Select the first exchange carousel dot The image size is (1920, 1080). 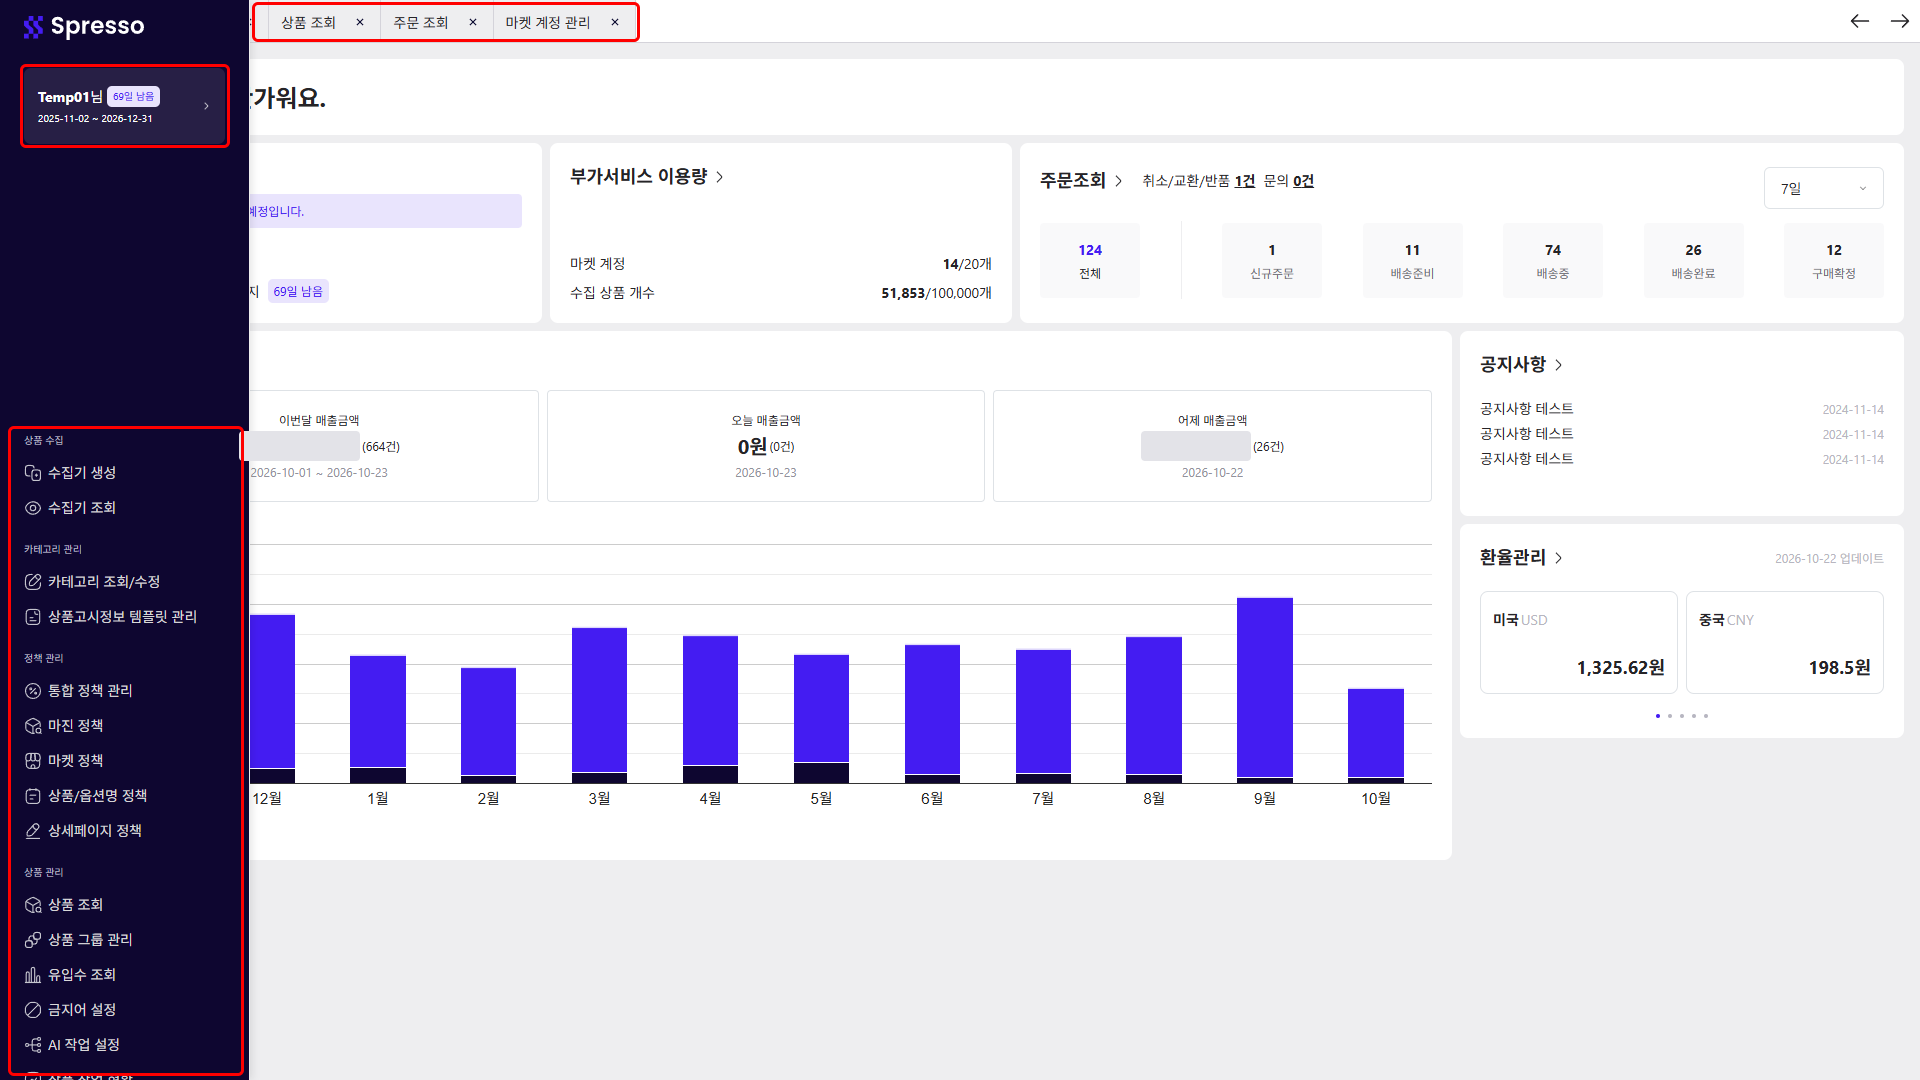click(1658, 716)
